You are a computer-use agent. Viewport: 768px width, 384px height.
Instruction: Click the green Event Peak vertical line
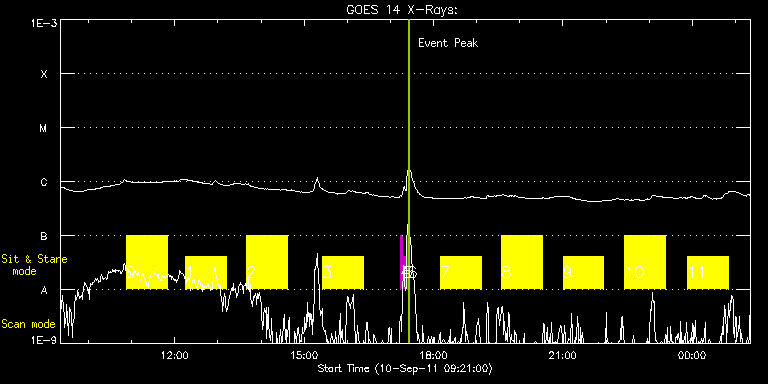(x=408, y=181)
